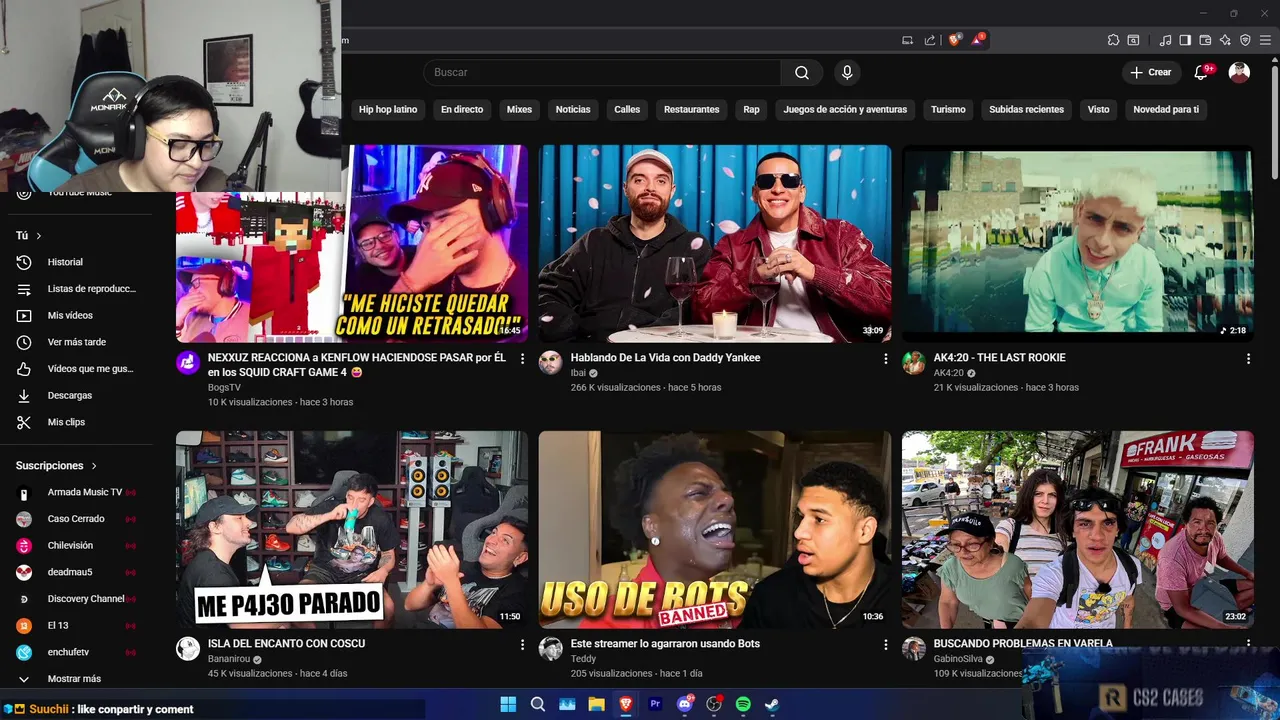Click title 'ISLA DEL ENCANTO CON COSCU'

286,644
